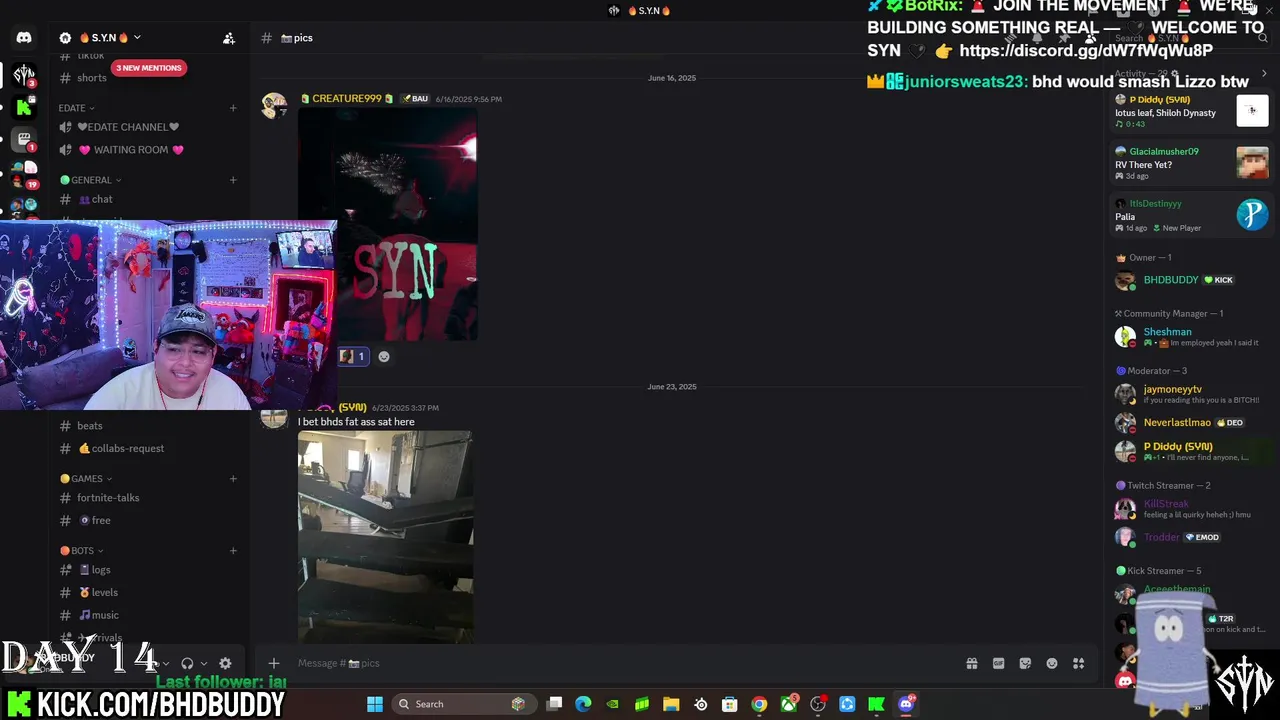Expand the Activity section arrow
Image resolution: width=1280 pixels, height=720 pixels.
click(x=1264, y=73)
